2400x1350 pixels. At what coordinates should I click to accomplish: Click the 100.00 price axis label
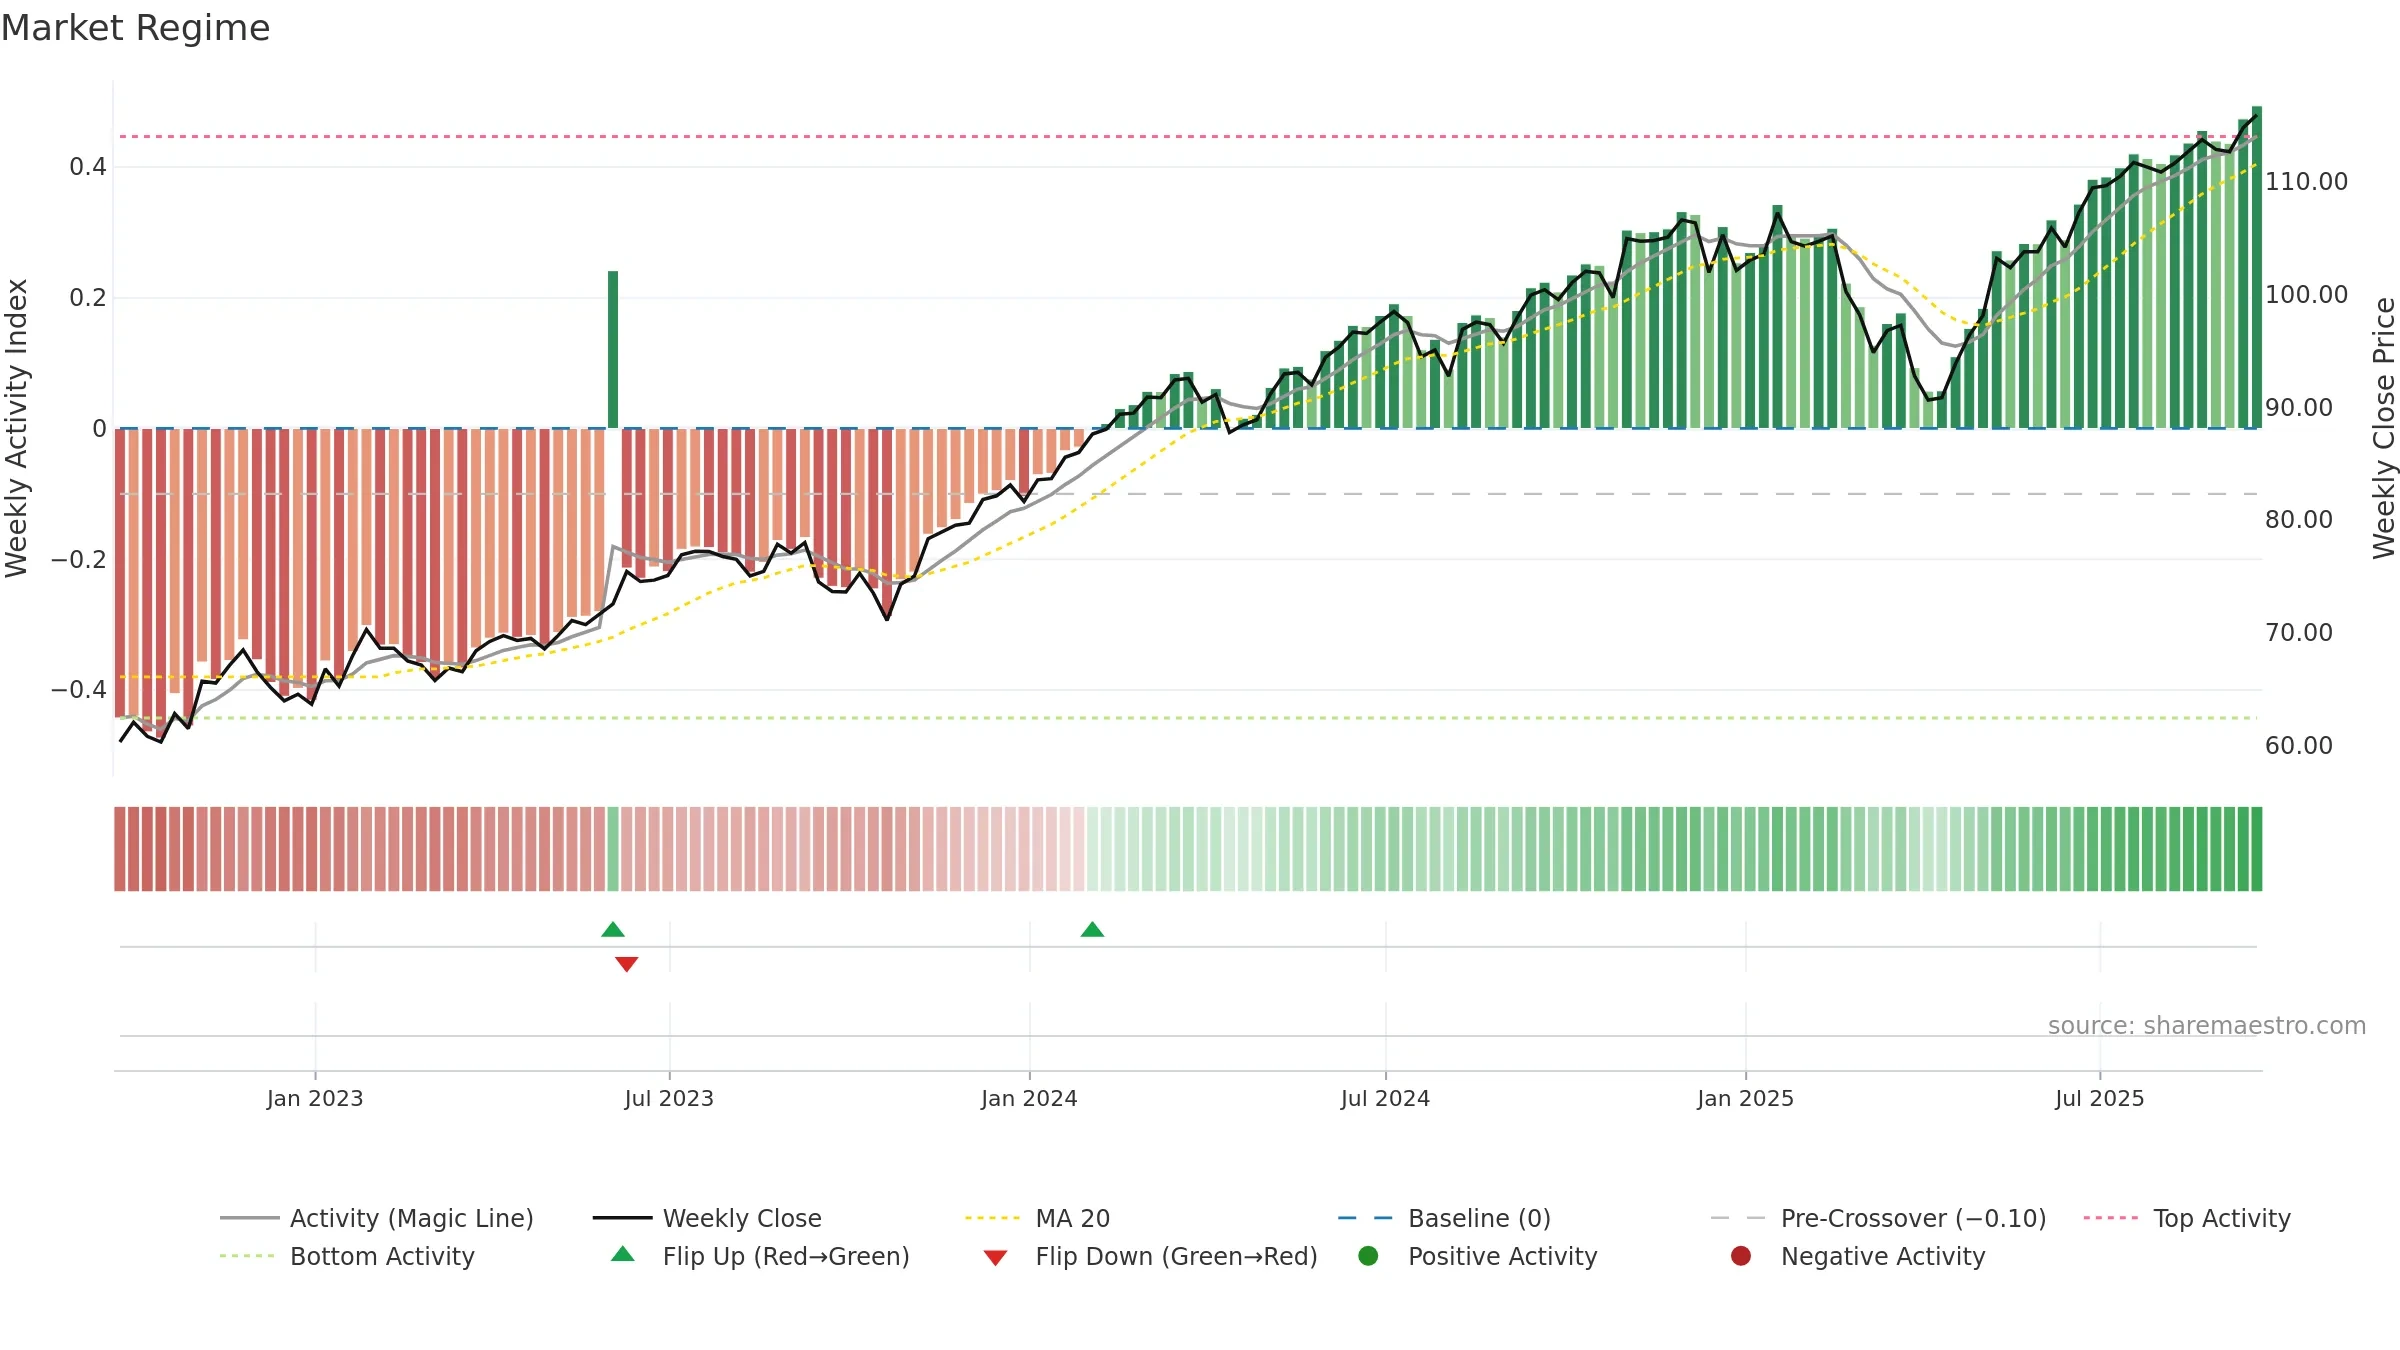[x=2306, y=295]
